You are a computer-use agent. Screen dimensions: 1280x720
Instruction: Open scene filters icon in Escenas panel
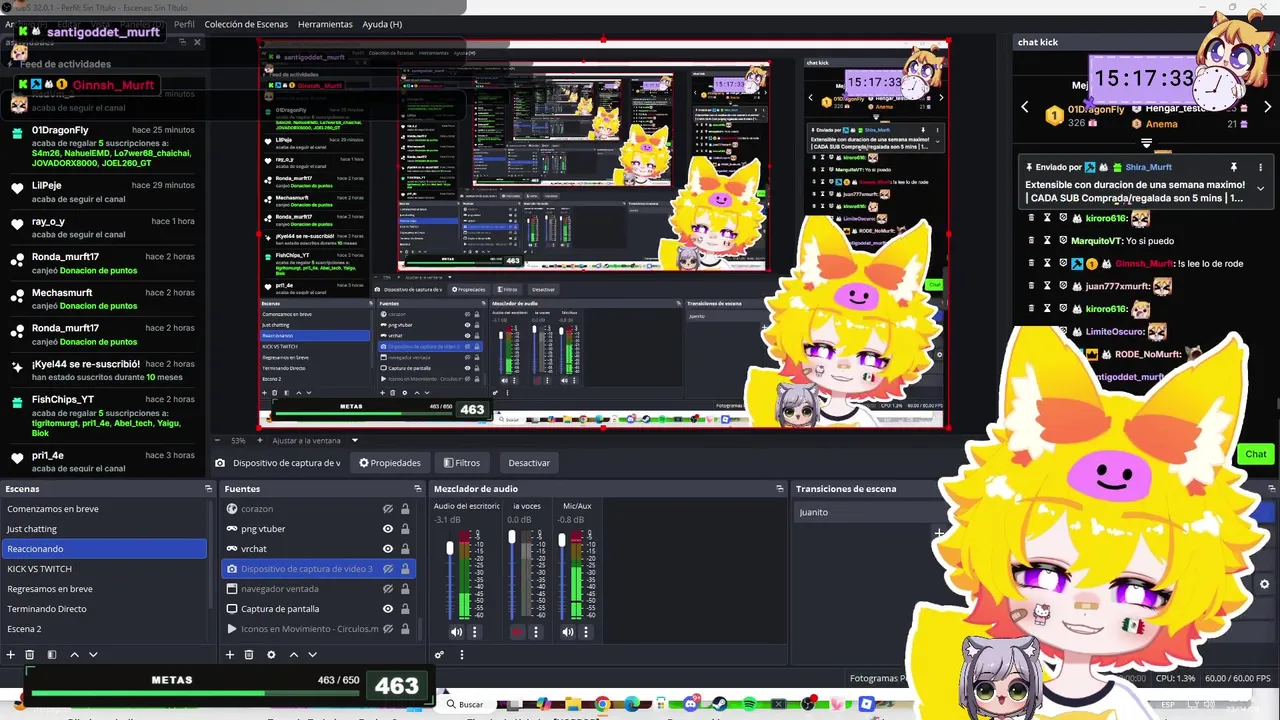51,655
